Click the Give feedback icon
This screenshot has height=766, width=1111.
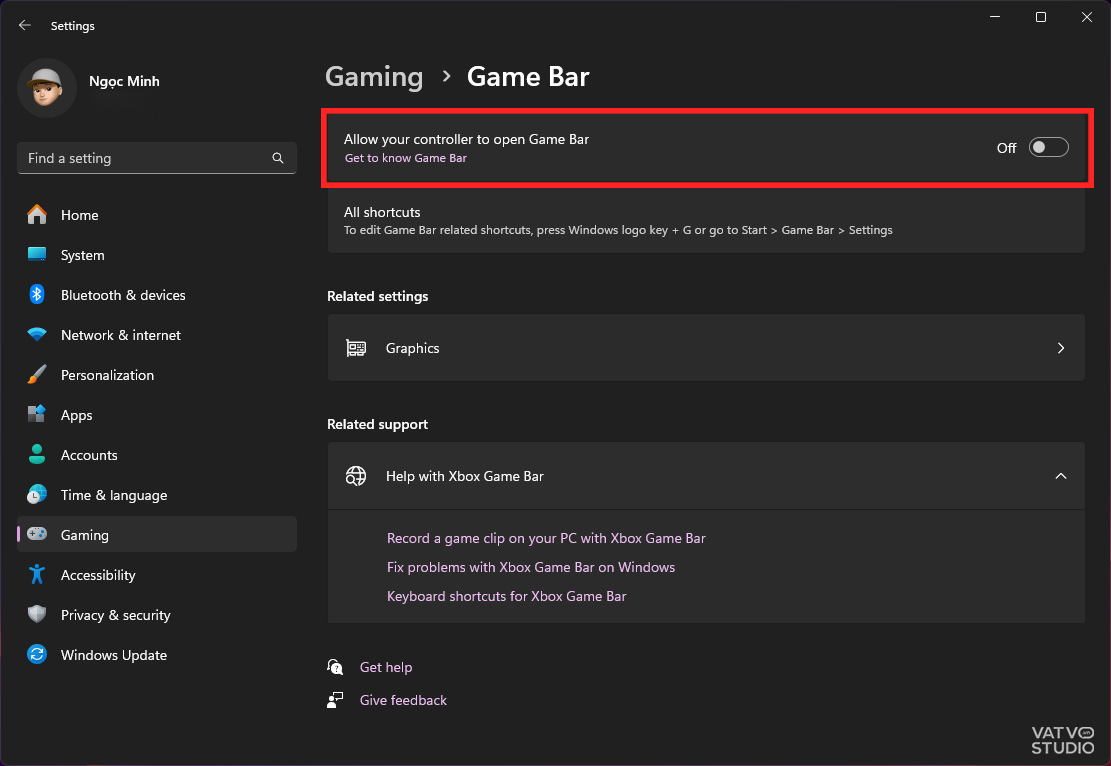click(335, 700)
